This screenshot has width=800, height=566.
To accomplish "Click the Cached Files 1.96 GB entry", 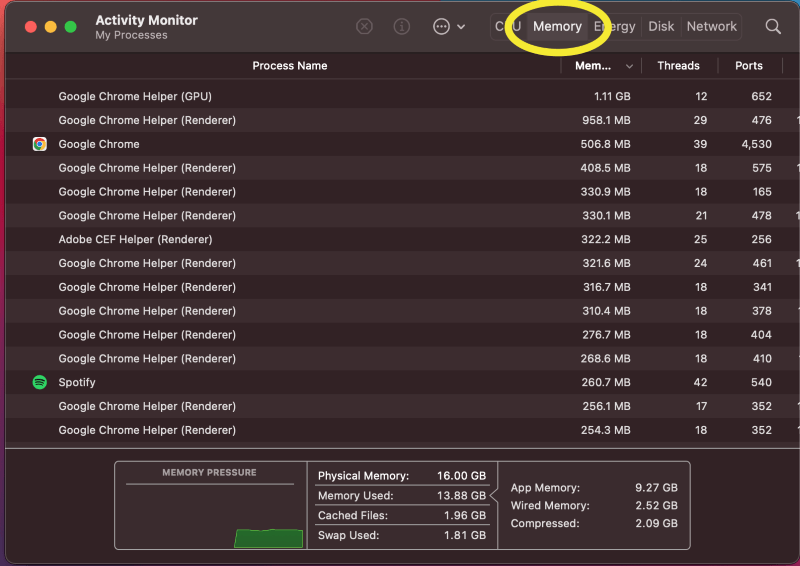I will tap(402, 515).
